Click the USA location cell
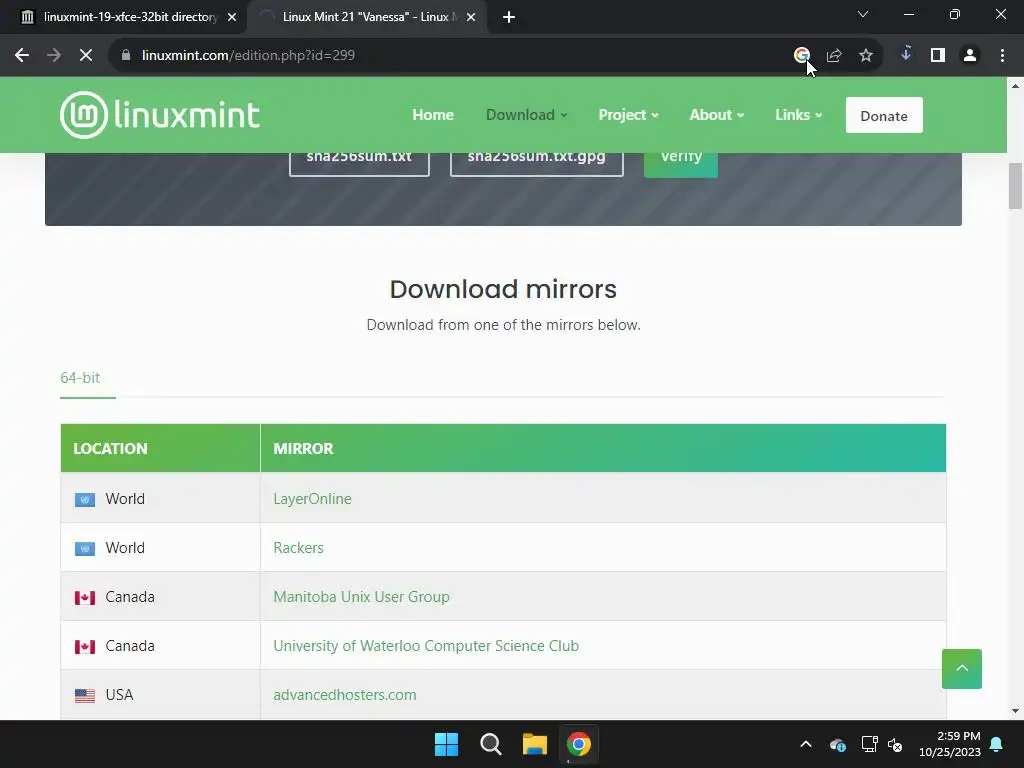This screenshot has height=768, width=1024. click(160, 695)
